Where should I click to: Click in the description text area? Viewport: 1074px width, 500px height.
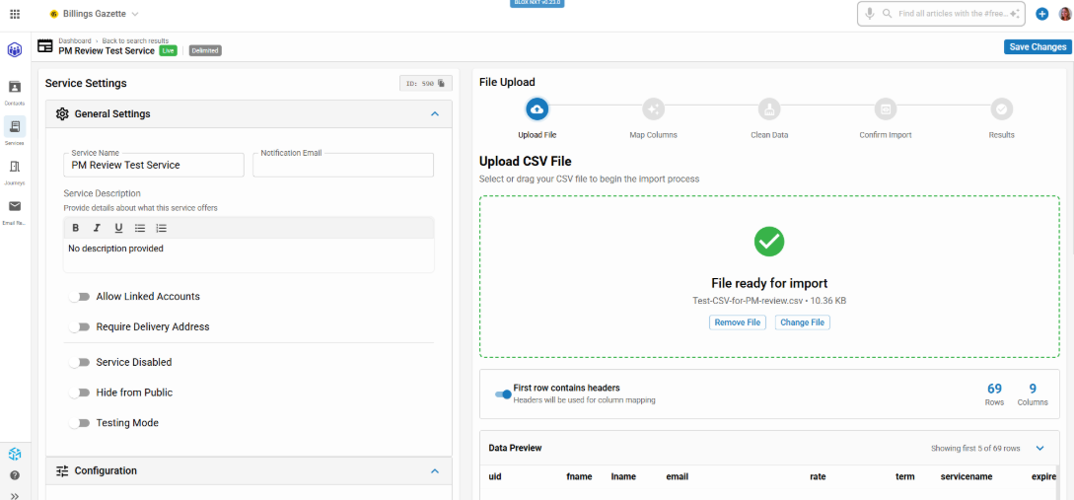coord(249,255)
